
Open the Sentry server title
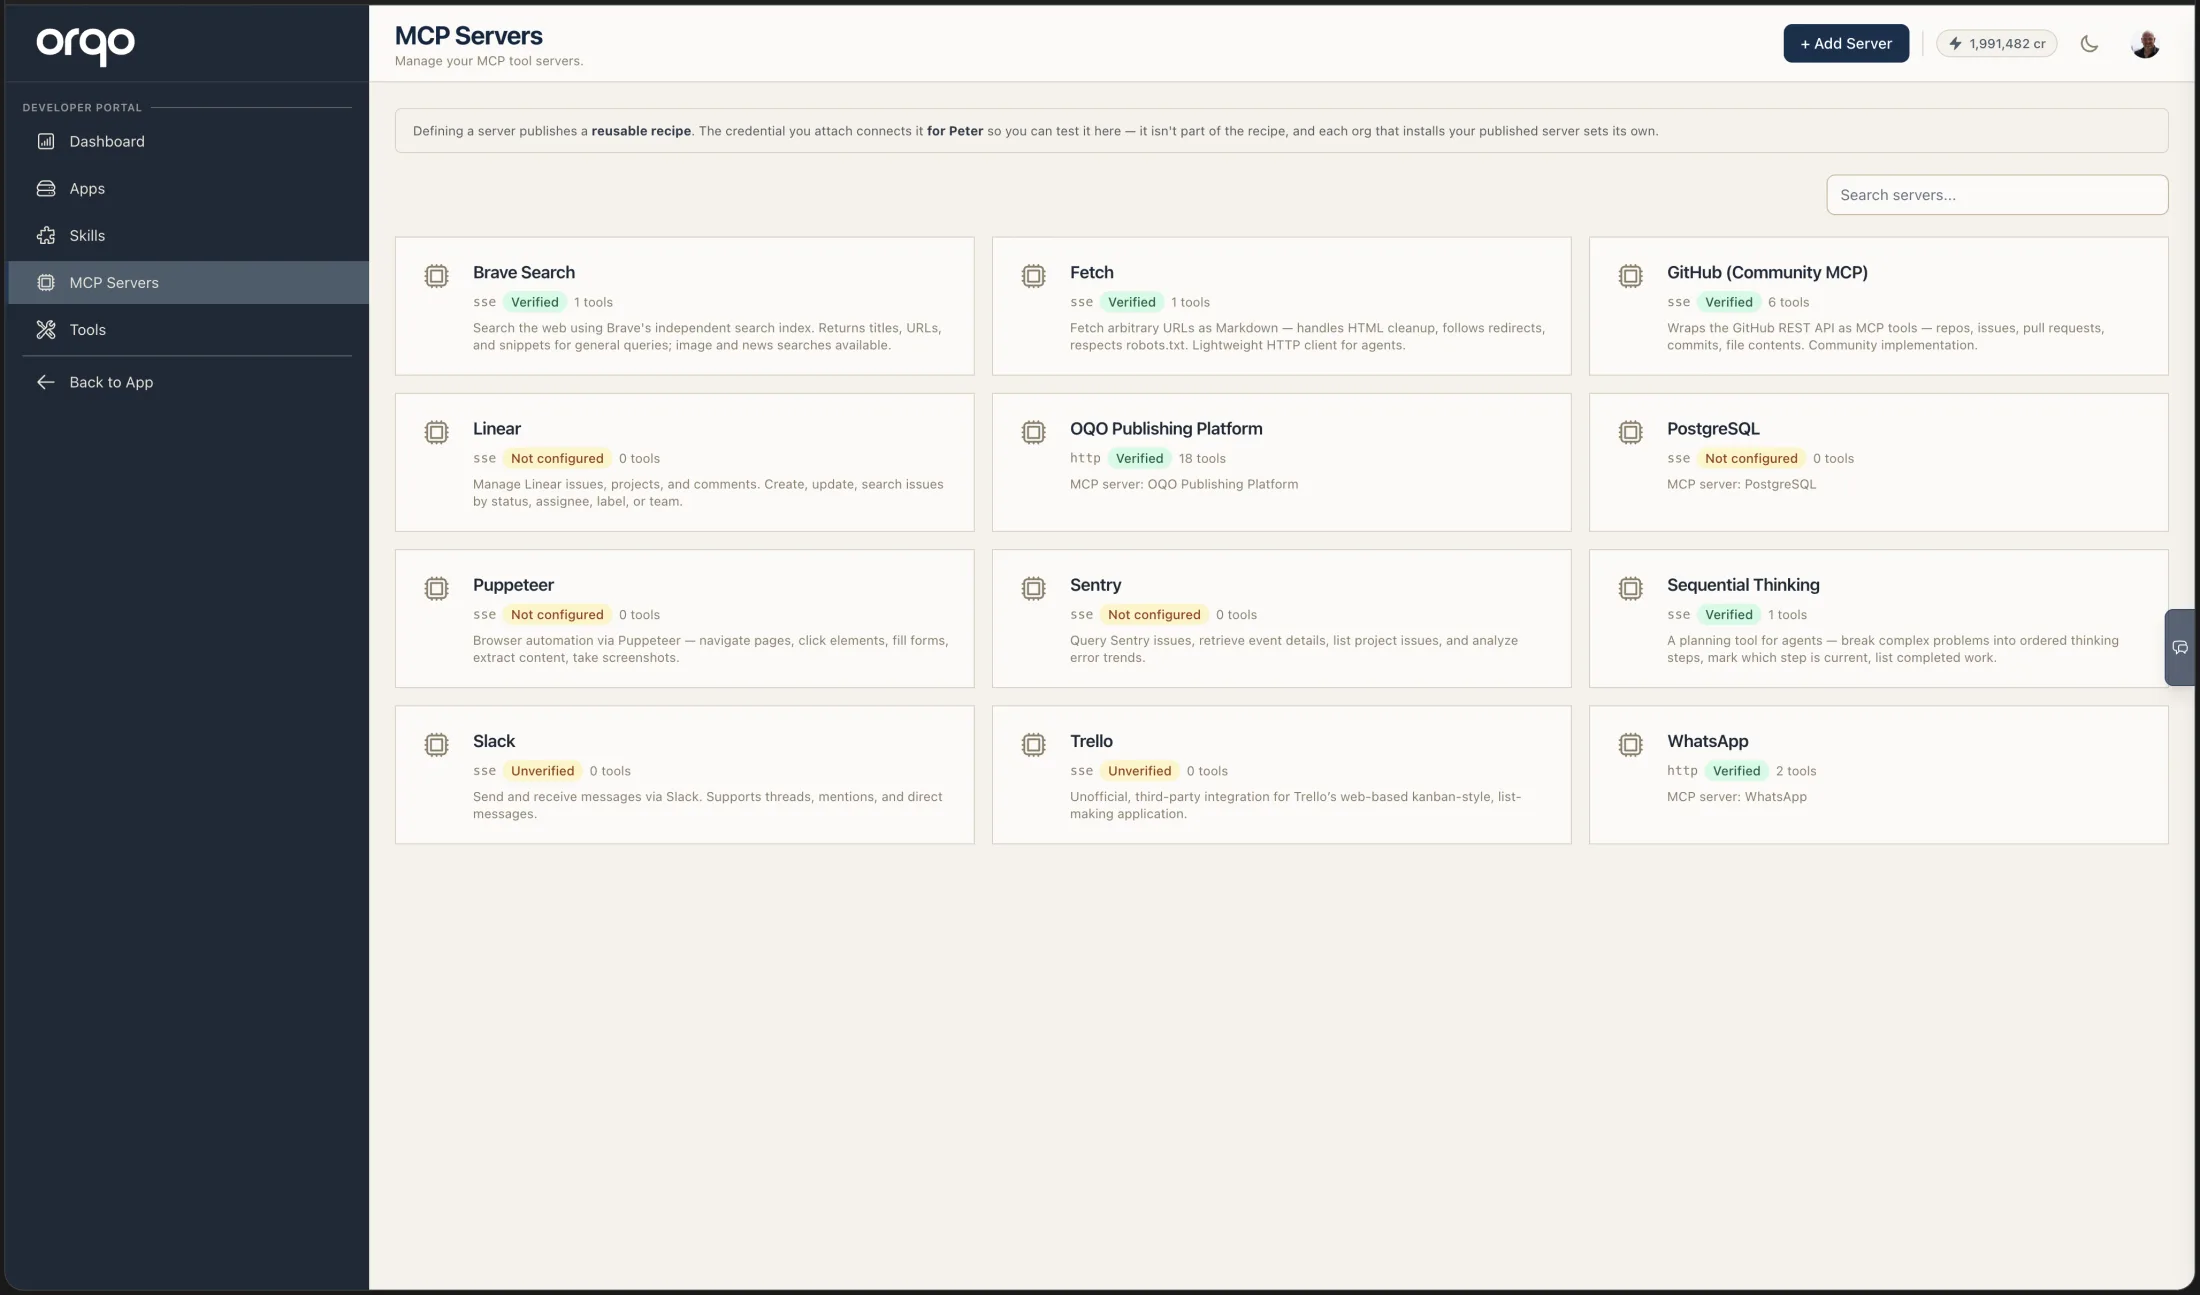click(x=1095, y=585)
